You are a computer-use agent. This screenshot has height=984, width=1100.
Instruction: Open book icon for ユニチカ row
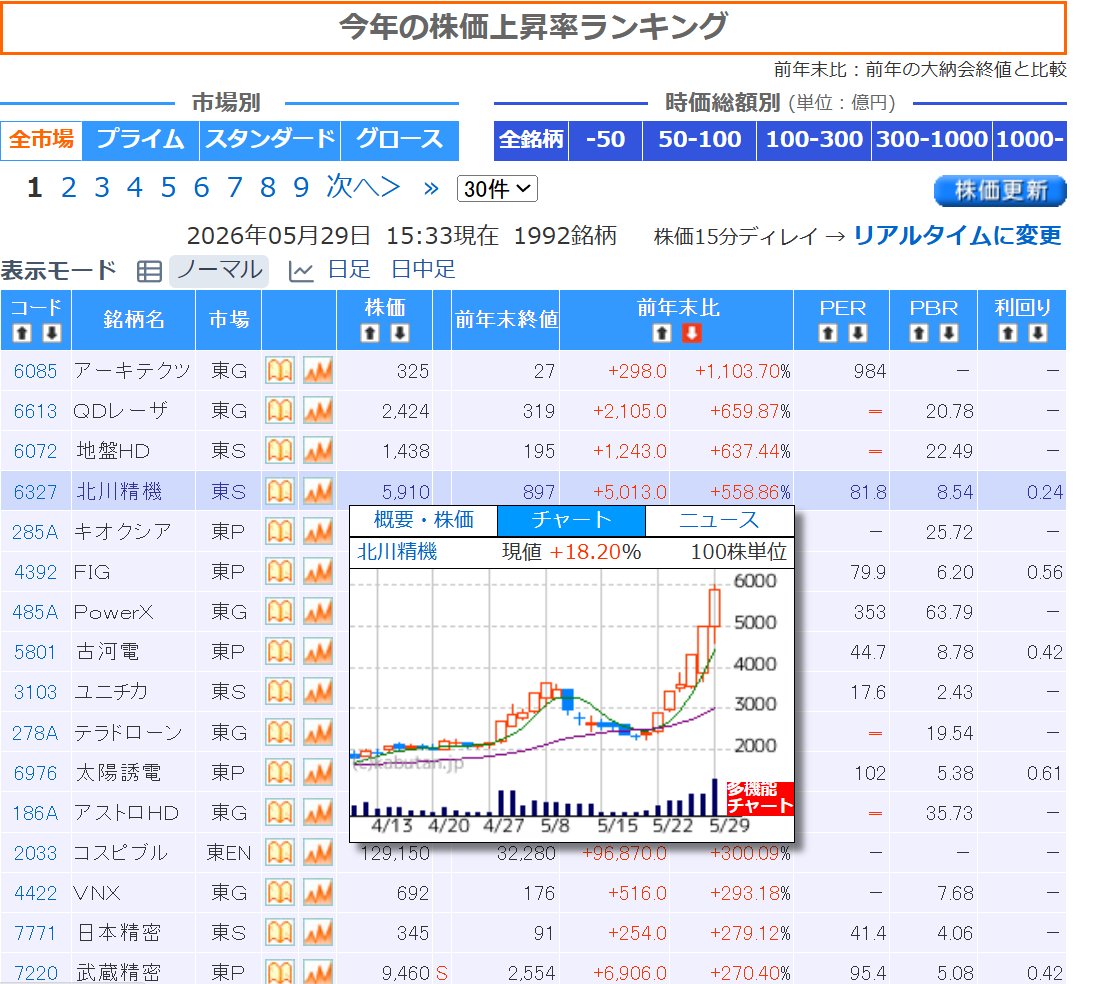(x=279, y=692)
